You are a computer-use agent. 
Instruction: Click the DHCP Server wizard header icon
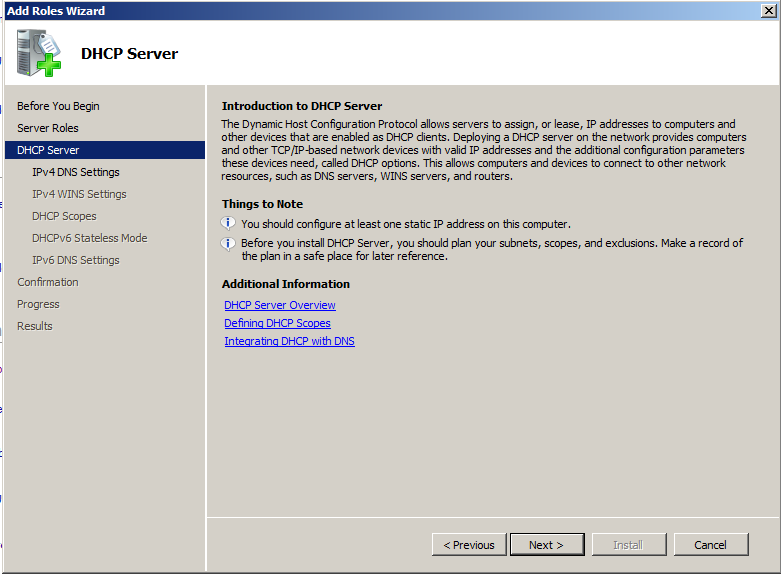(38, 53)
